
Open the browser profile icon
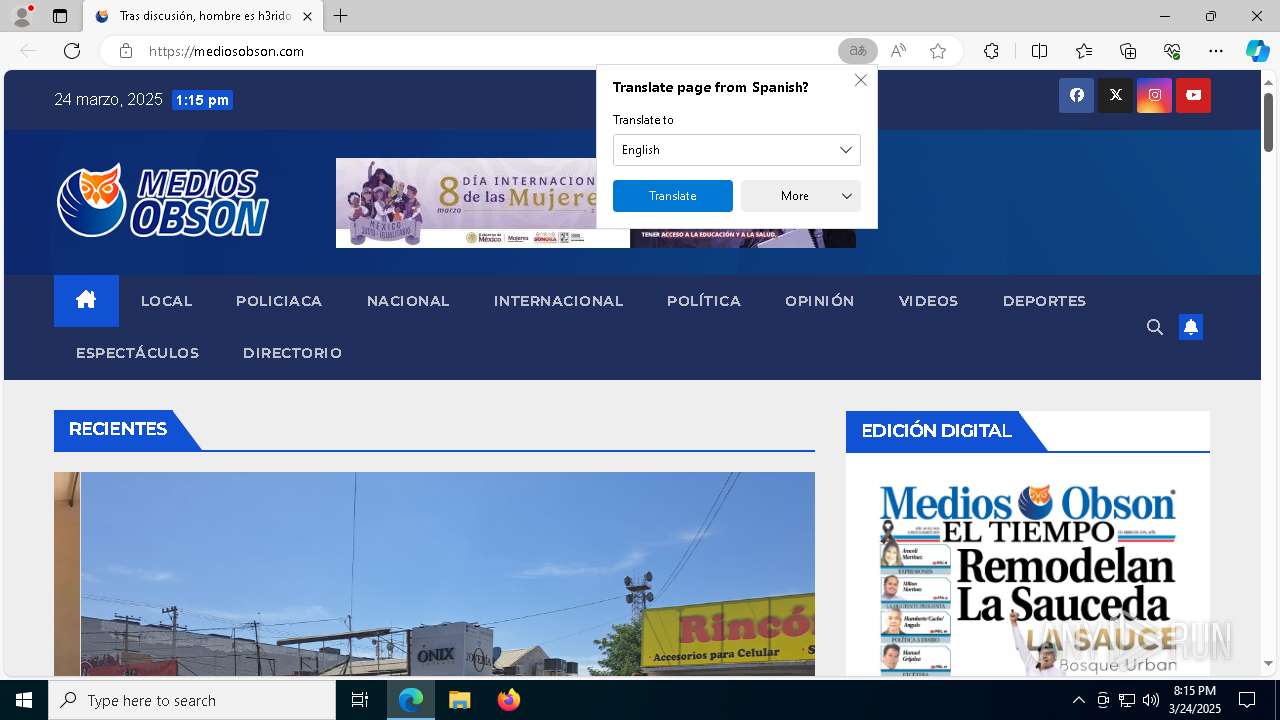[22, 16]
